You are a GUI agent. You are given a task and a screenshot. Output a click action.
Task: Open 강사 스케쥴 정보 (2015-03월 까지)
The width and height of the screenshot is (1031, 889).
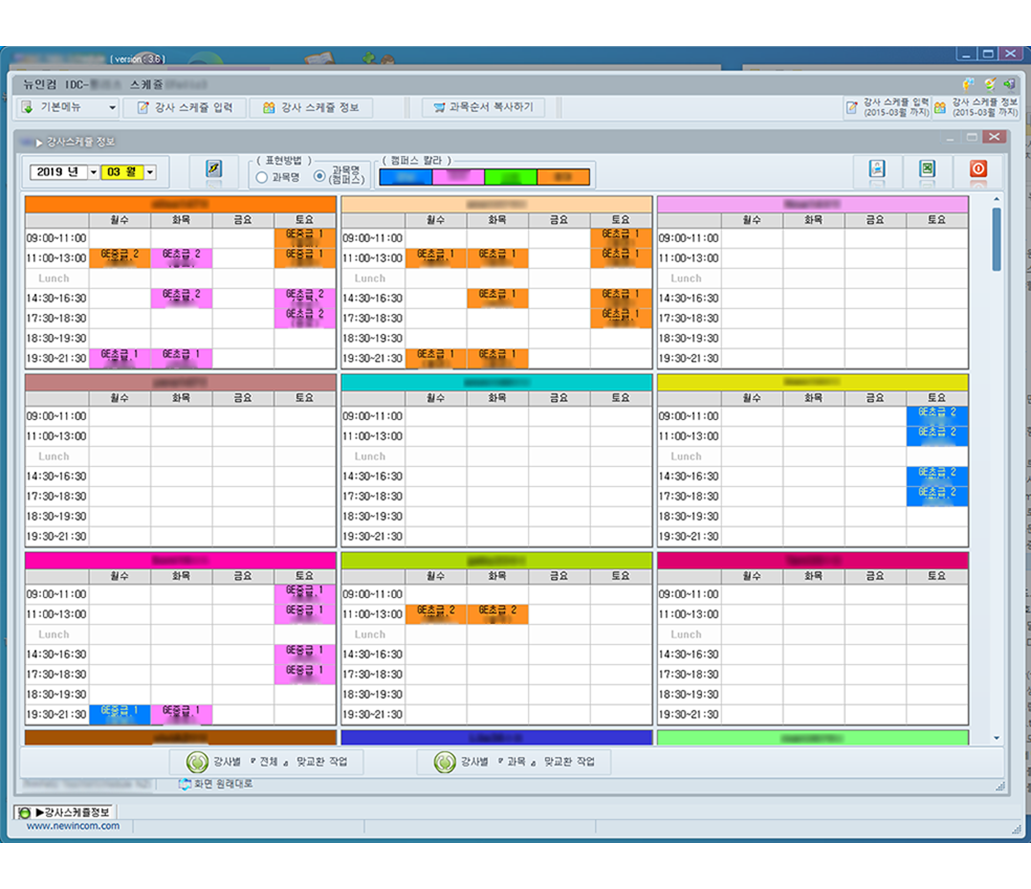click(x=976, y=107)
